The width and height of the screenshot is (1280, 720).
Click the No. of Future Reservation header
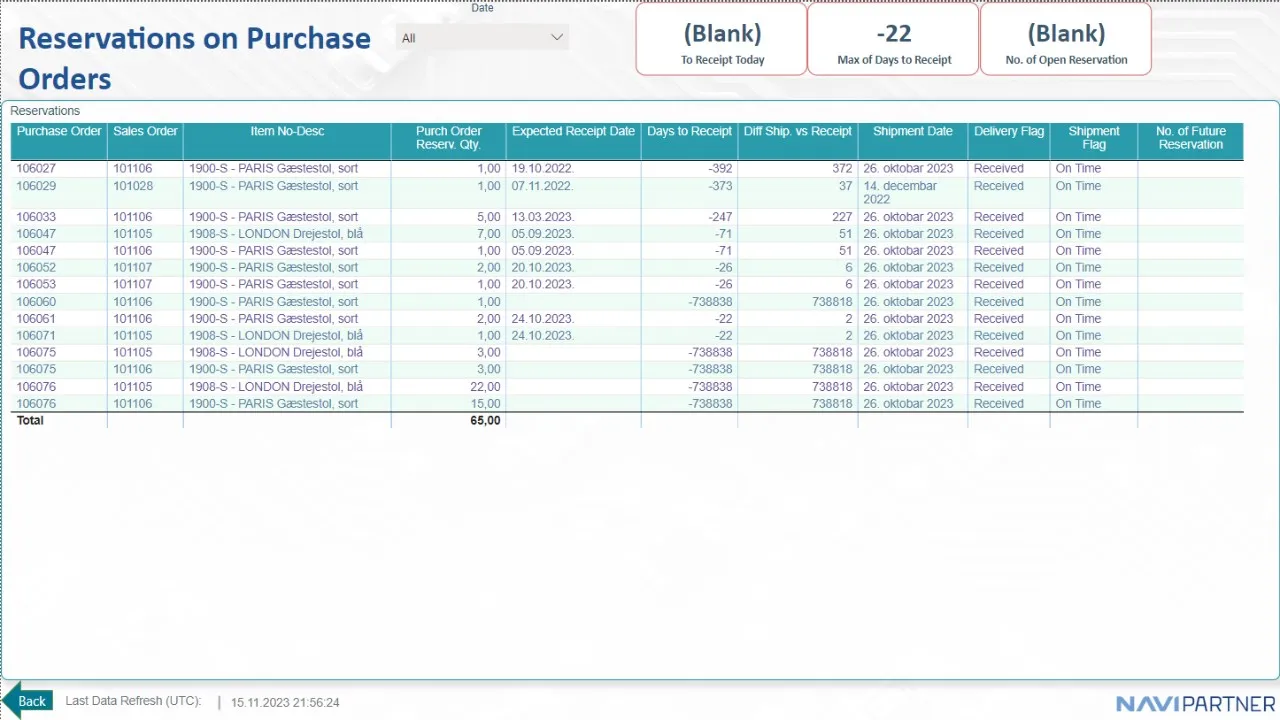(1190, 138)
